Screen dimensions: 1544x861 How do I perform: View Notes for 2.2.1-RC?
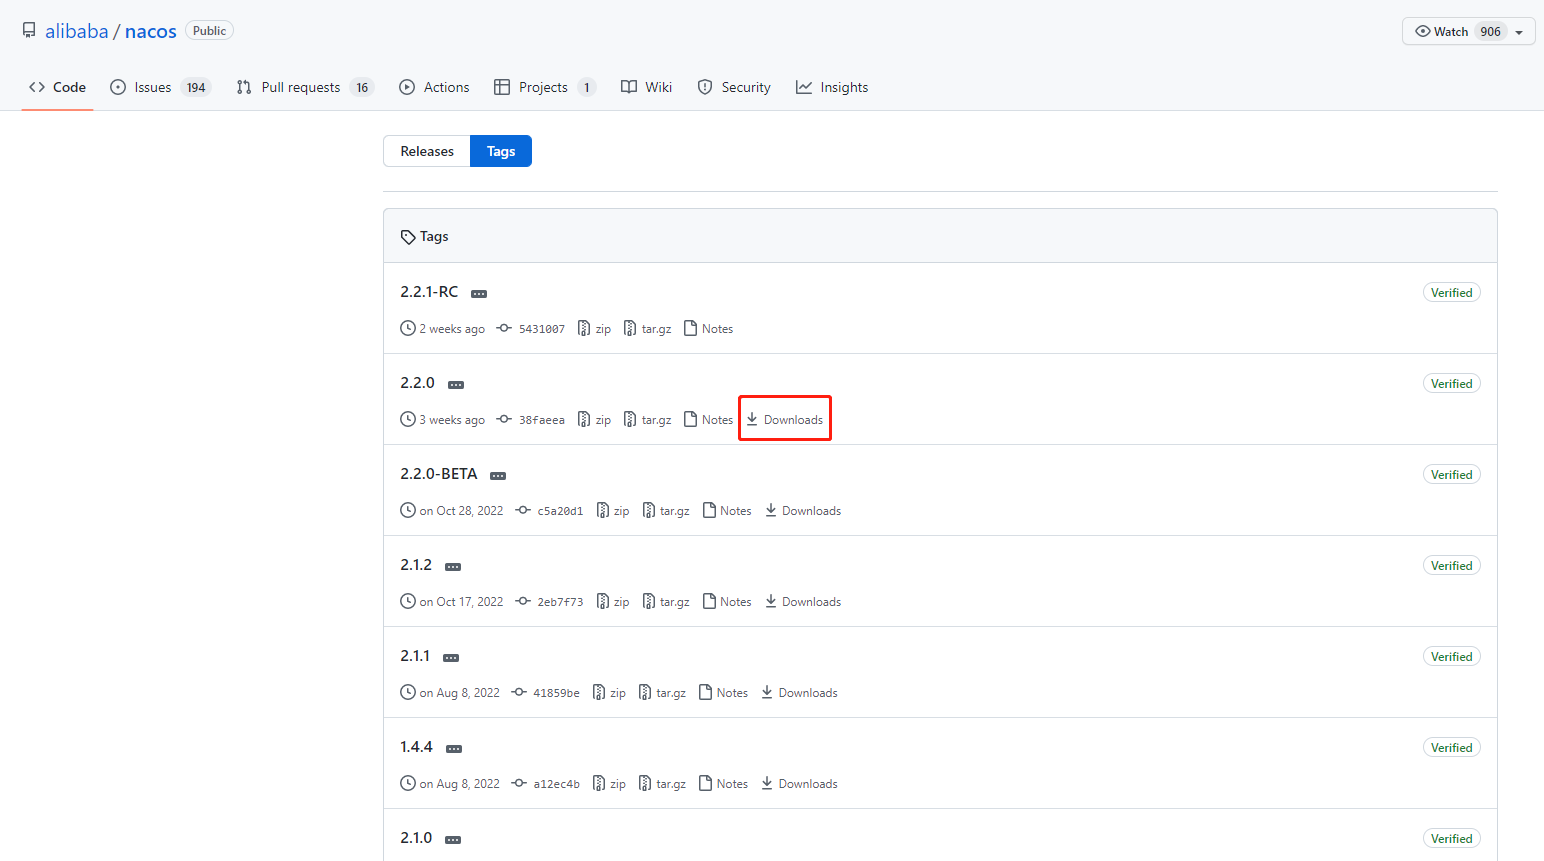(x=708, y=329)
